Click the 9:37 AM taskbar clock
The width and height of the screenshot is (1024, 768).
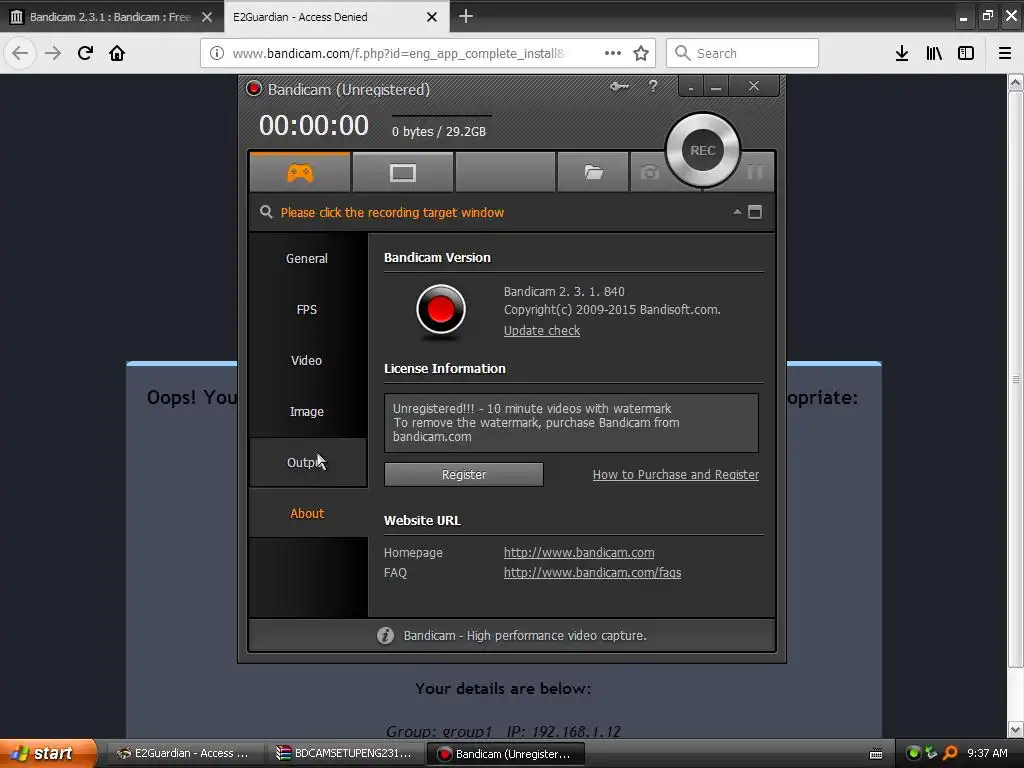pyautogui.click(x=987, y=753)
